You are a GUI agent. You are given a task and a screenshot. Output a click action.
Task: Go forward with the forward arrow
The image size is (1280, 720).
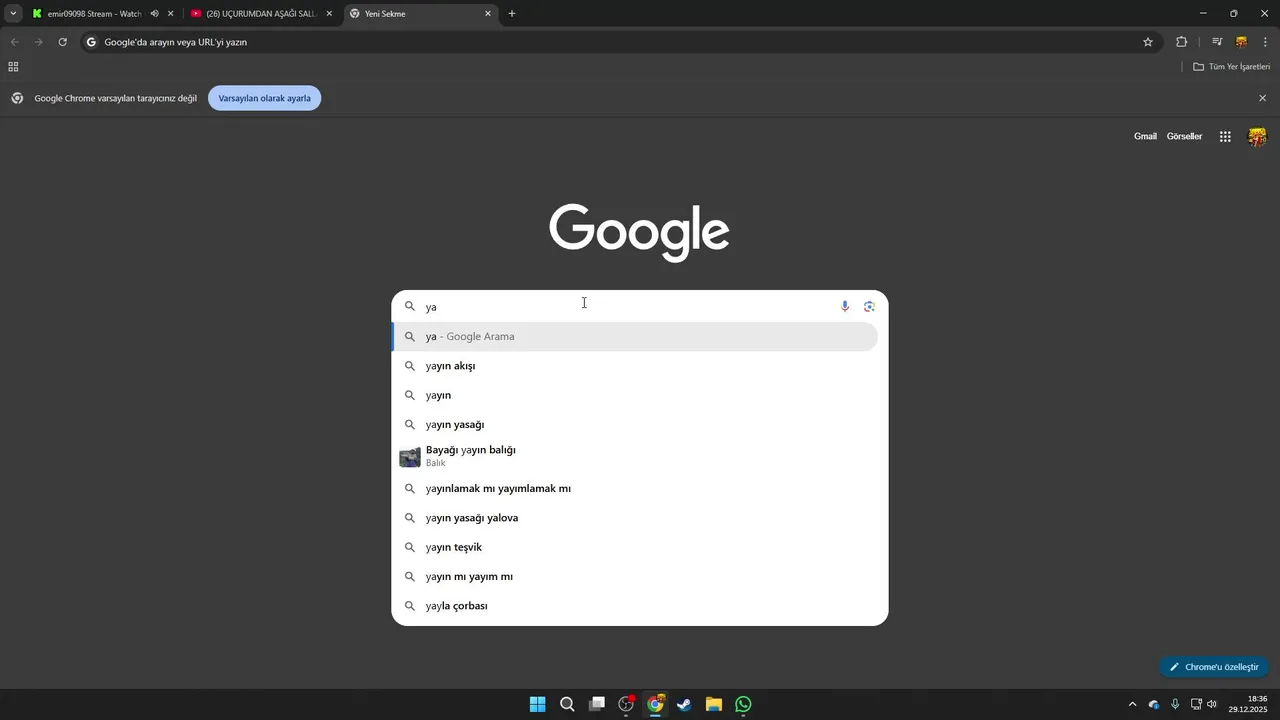(x=38, y=42)
